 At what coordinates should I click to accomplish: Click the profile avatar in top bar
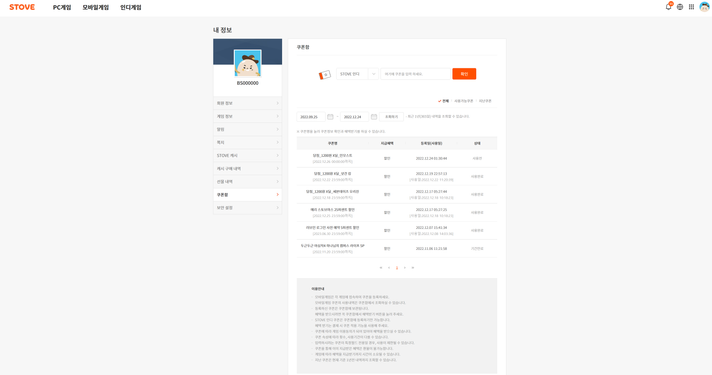[704, 7]
